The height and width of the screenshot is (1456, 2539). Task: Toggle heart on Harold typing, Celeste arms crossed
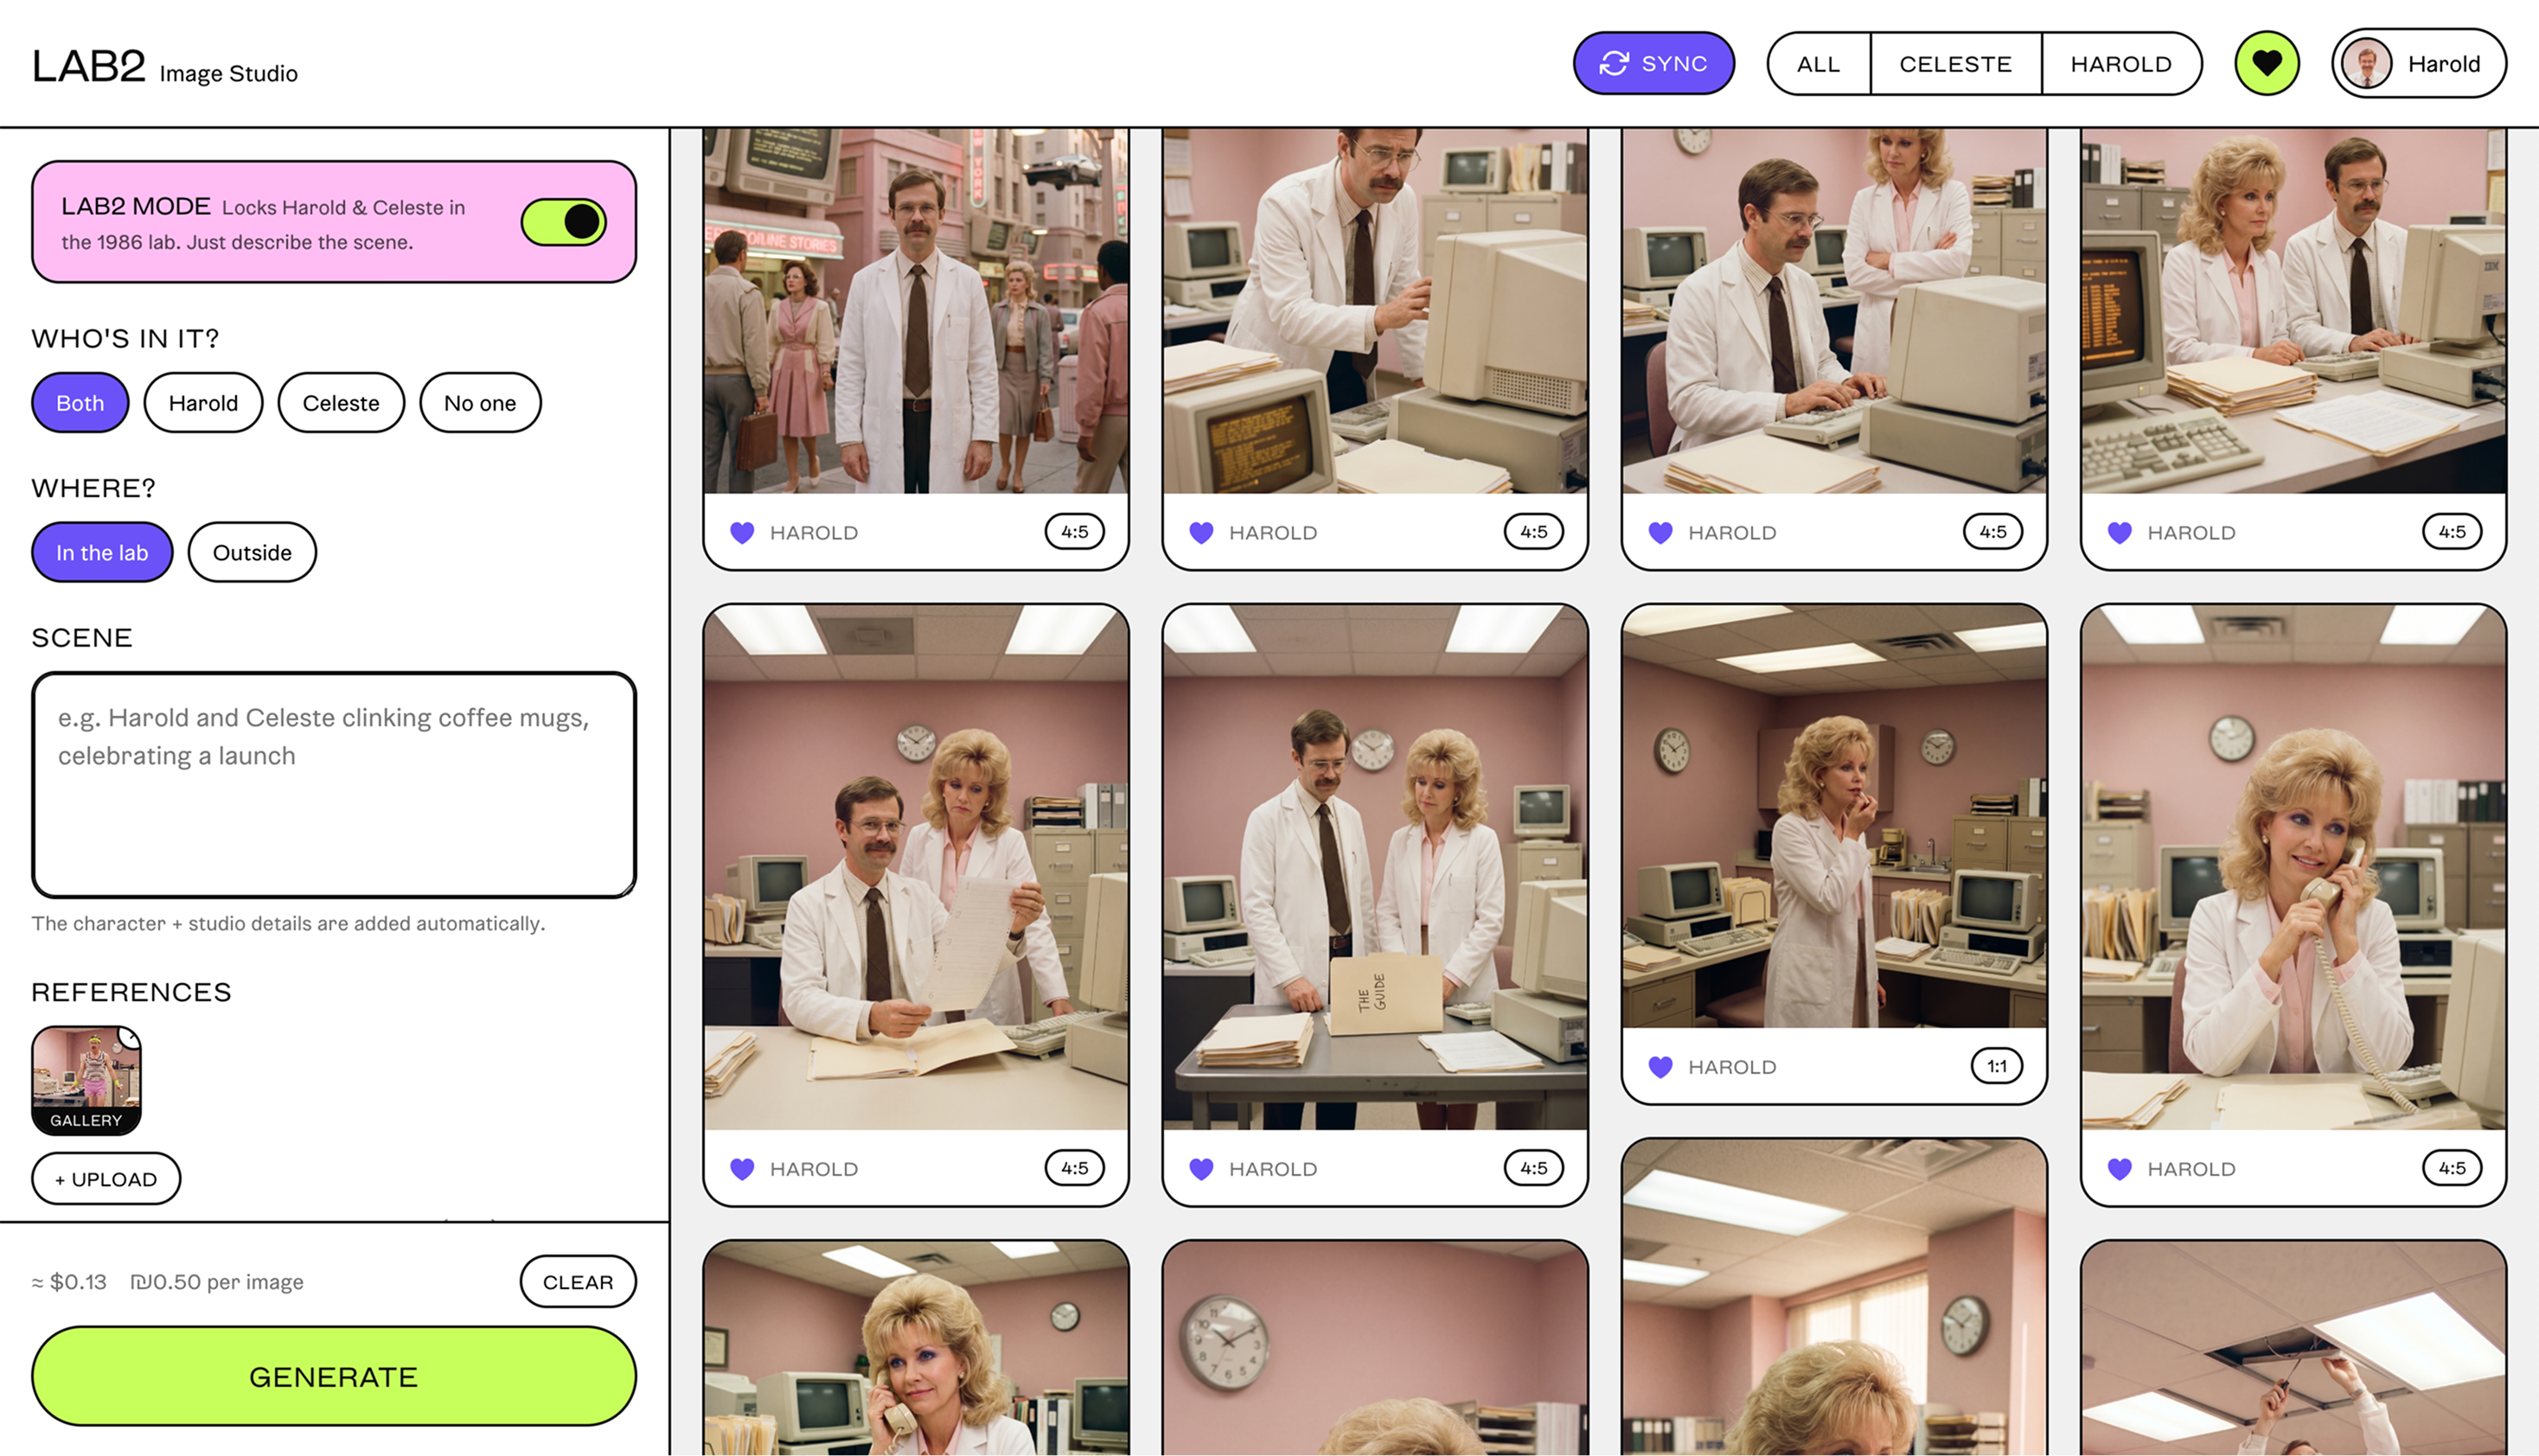[1660, 532]
